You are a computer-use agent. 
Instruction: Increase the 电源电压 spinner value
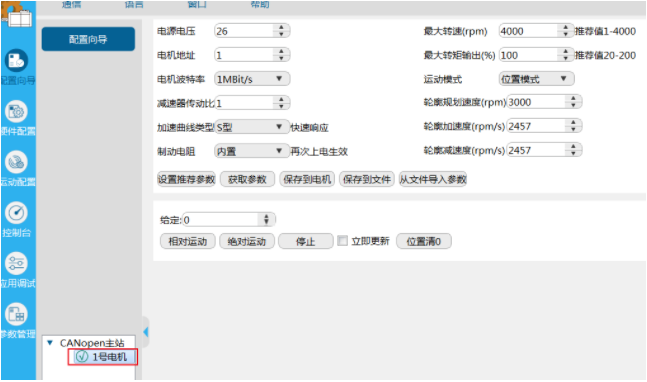pyautogui.click(x=281, y=27)
